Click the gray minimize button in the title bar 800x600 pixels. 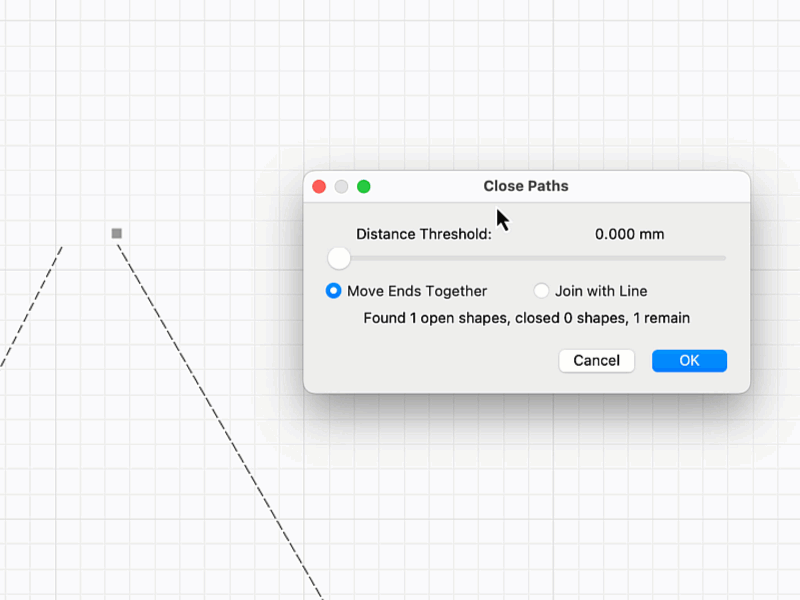[x=342, y=186]
